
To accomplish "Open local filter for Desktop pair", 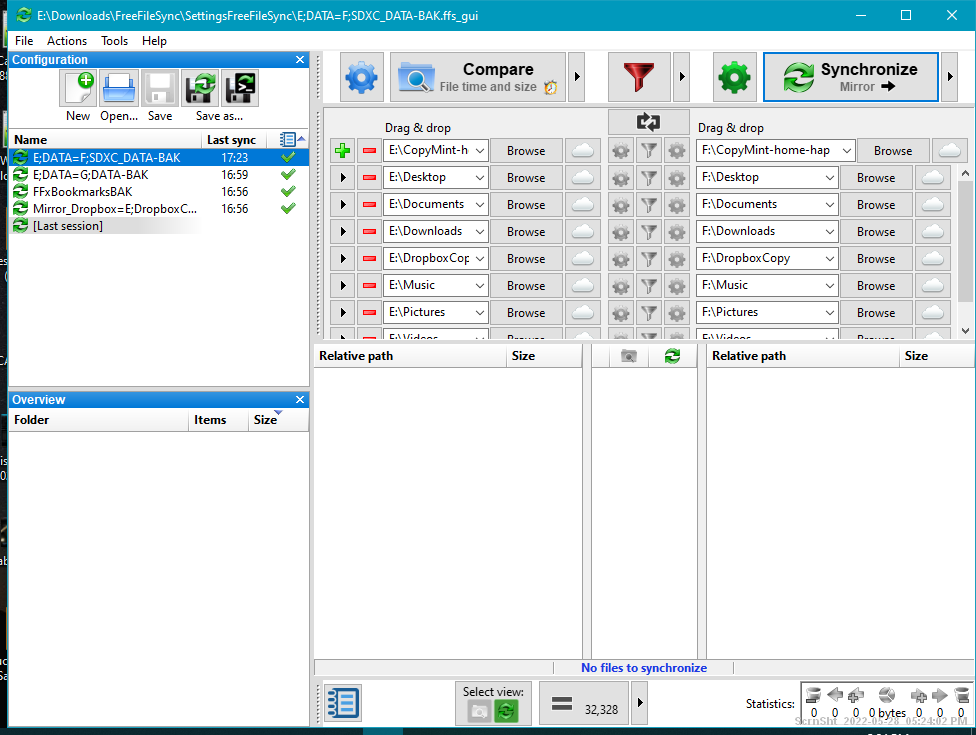I will (x=649, y=178).
